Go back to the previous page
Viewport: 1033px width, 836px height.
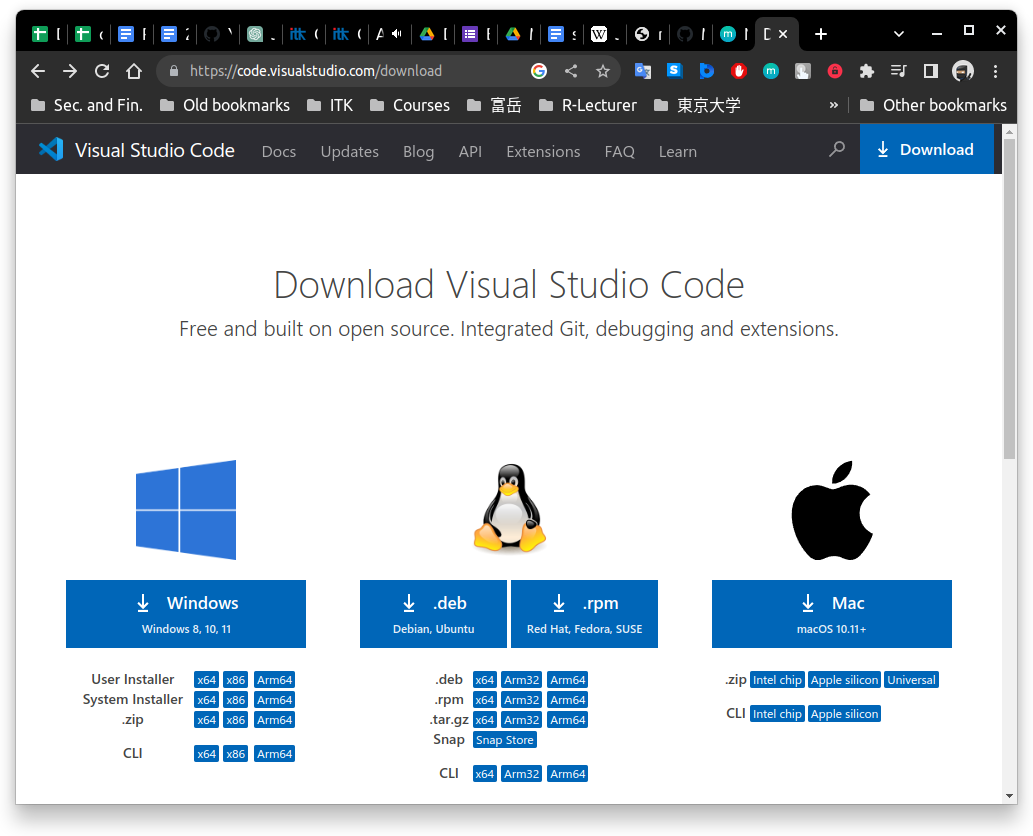coord(38,71)
